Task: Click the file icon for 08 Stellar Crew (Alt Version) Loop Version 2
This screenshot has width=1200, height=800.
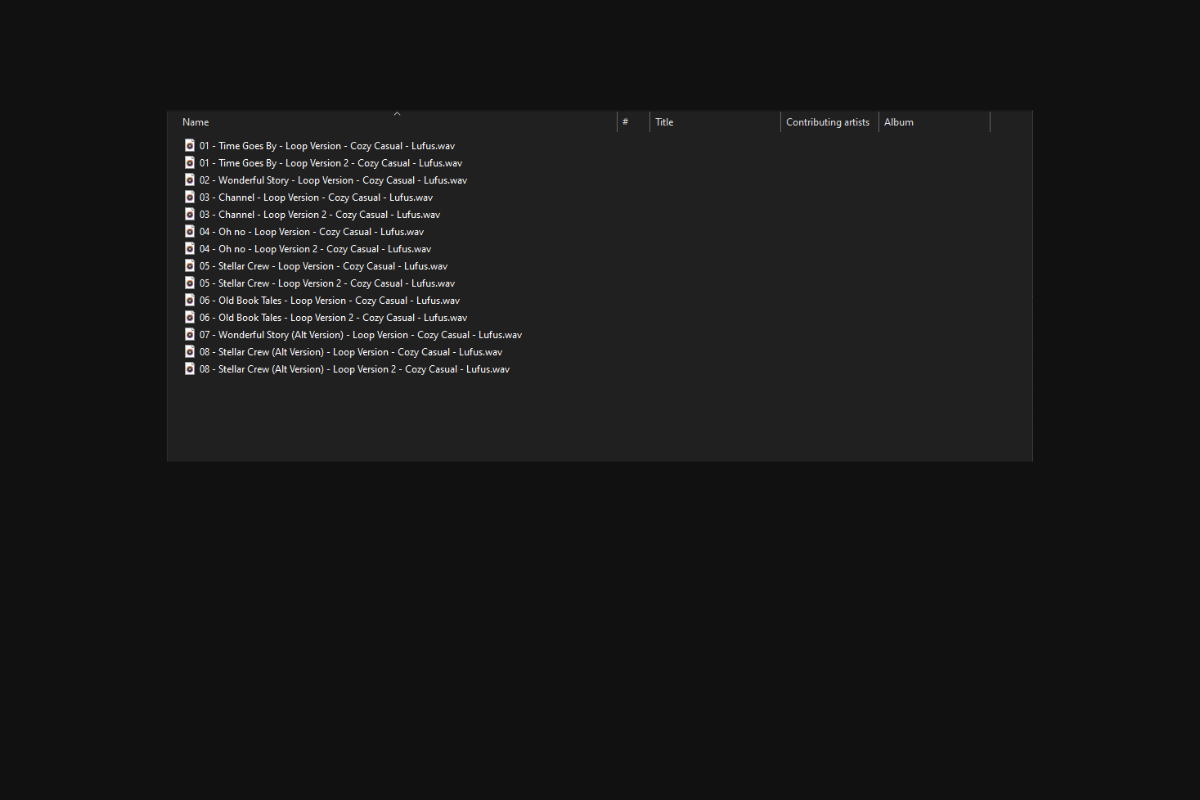Action: [x=189, y=369]
